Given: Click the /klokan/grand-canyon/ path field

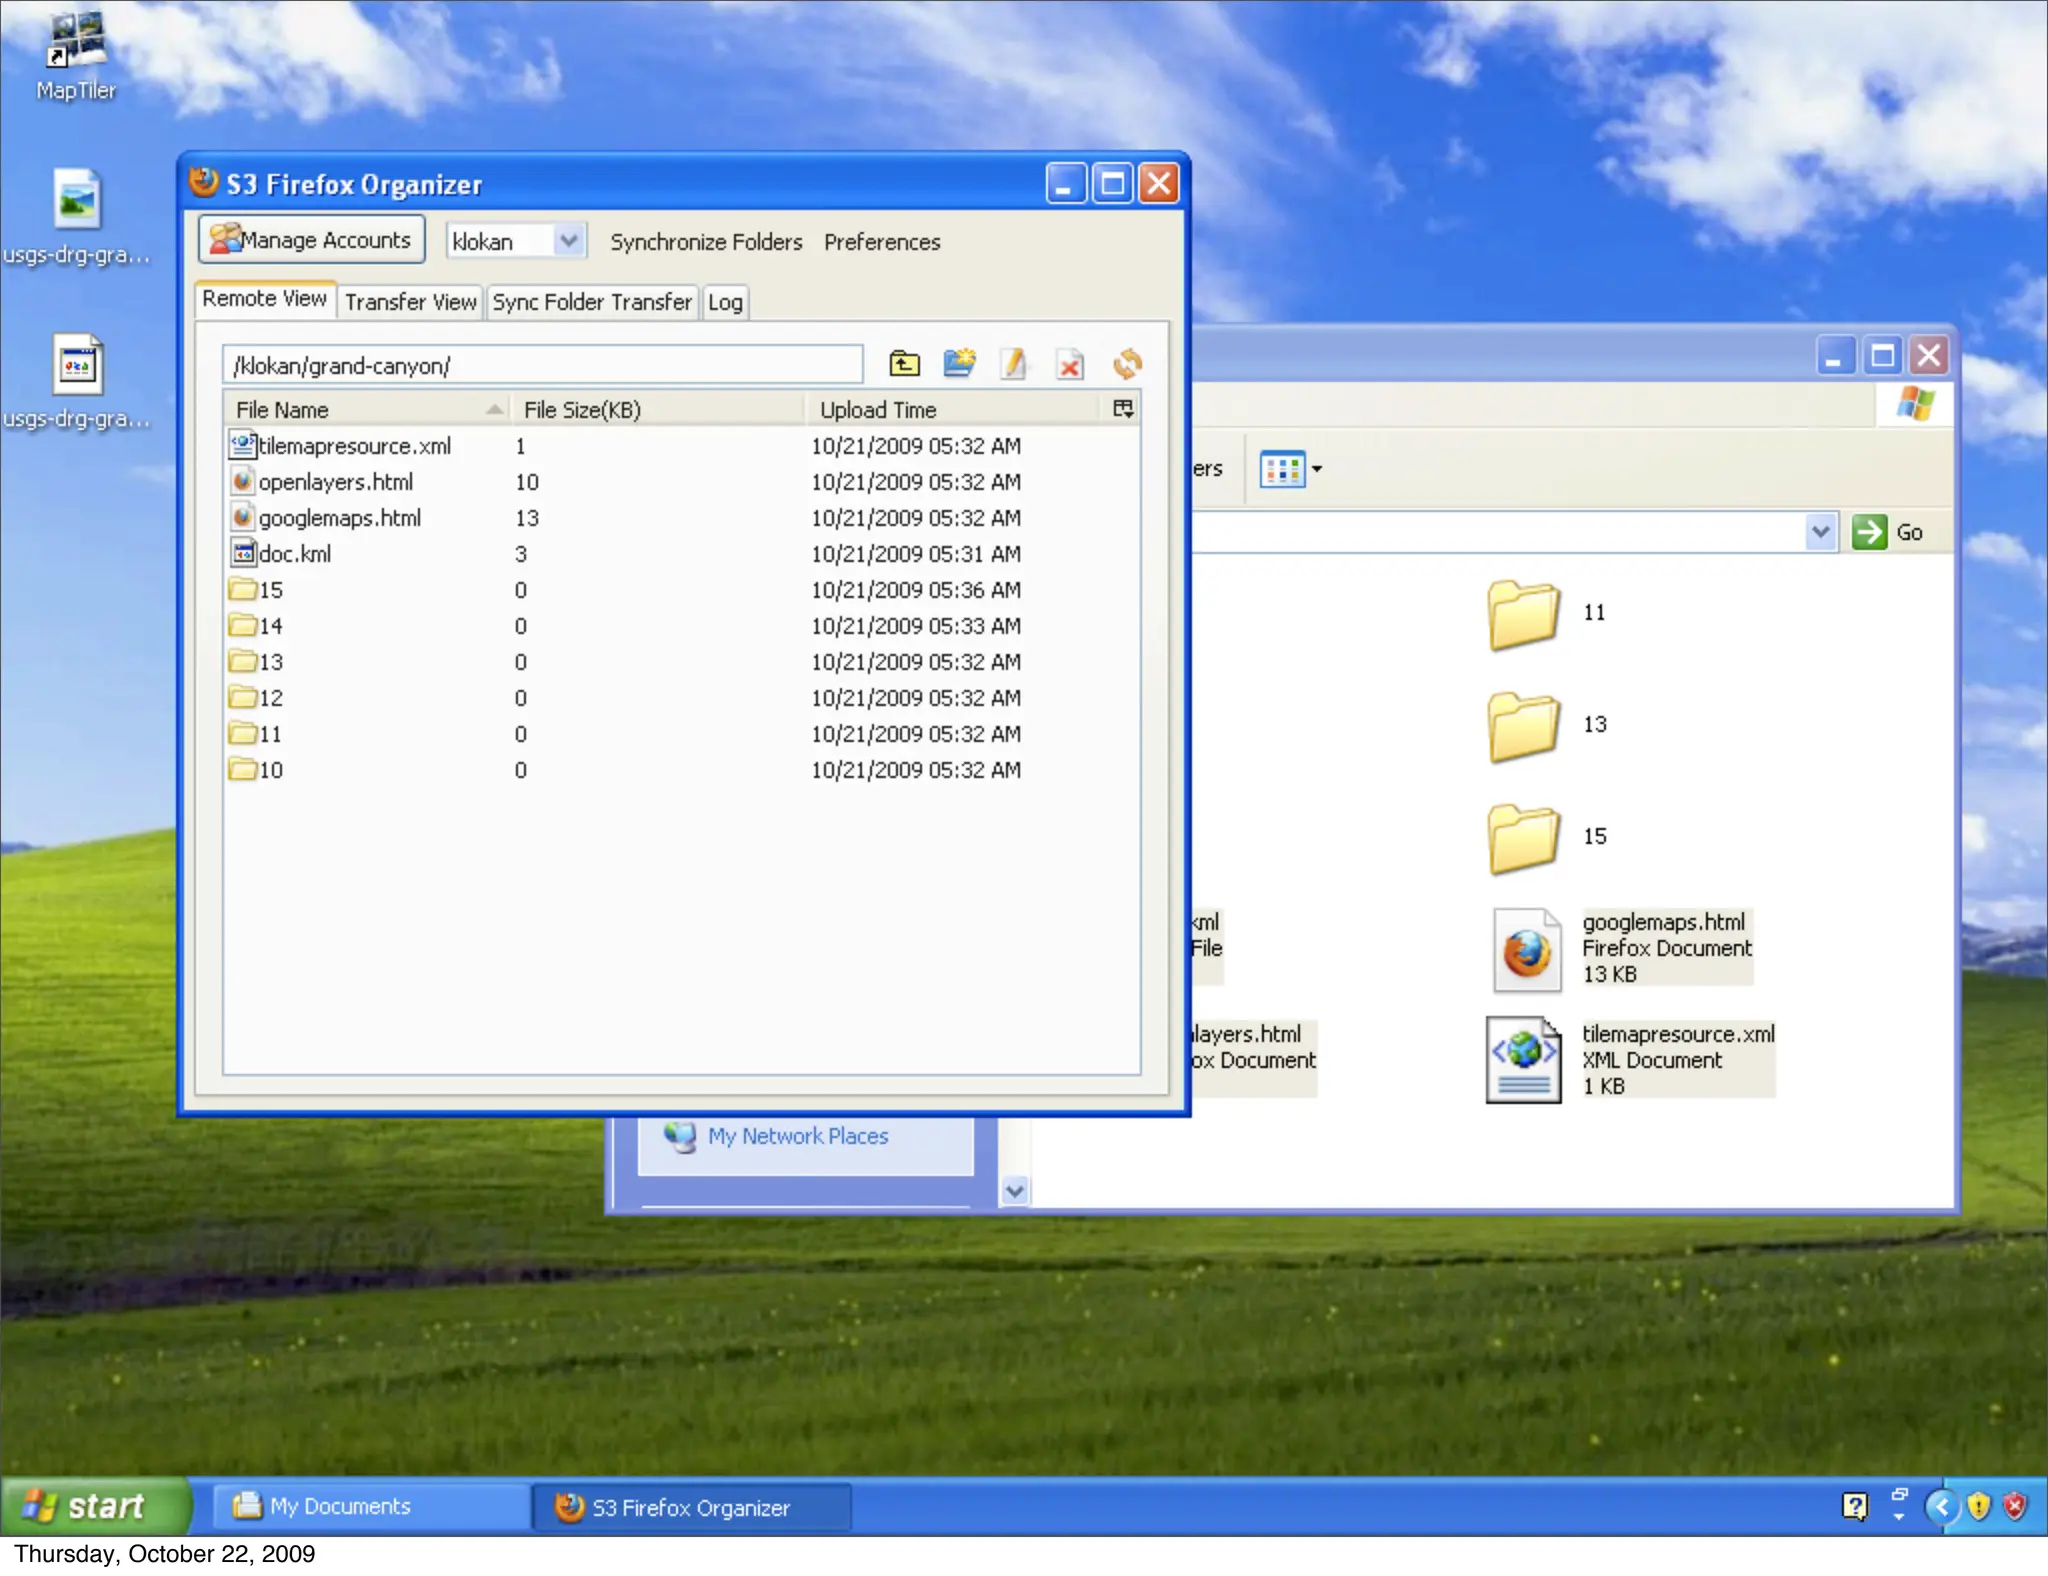Looking at the screenshot, I should click(x=542, y=366).
